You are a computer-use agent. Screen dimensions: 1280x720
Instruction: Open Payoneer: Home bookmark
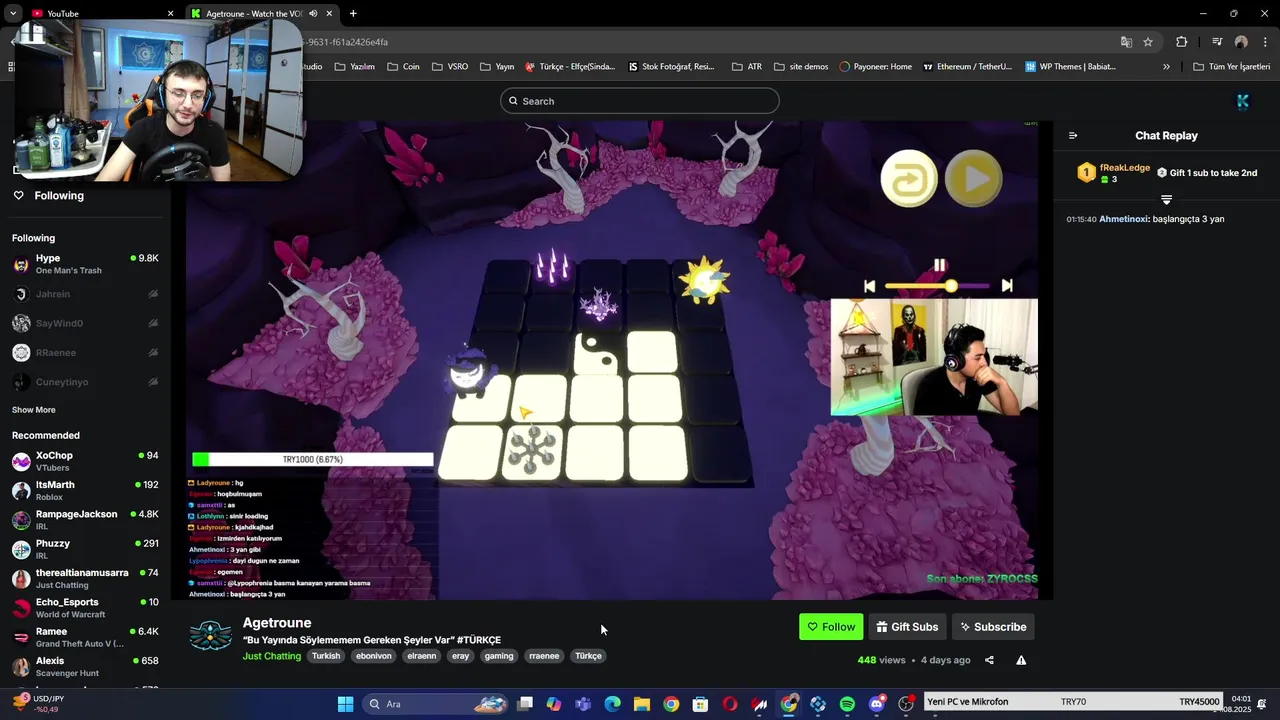pyautogui.click(x=875, y=67)
